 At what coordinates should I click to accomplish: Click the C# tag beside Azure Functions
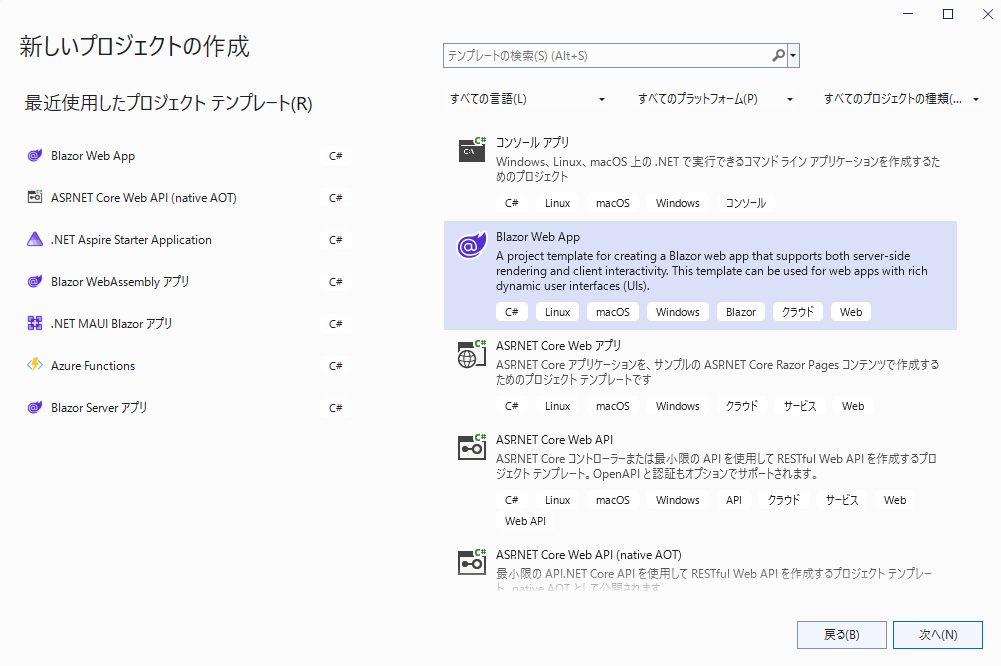(x=336, y=366)
